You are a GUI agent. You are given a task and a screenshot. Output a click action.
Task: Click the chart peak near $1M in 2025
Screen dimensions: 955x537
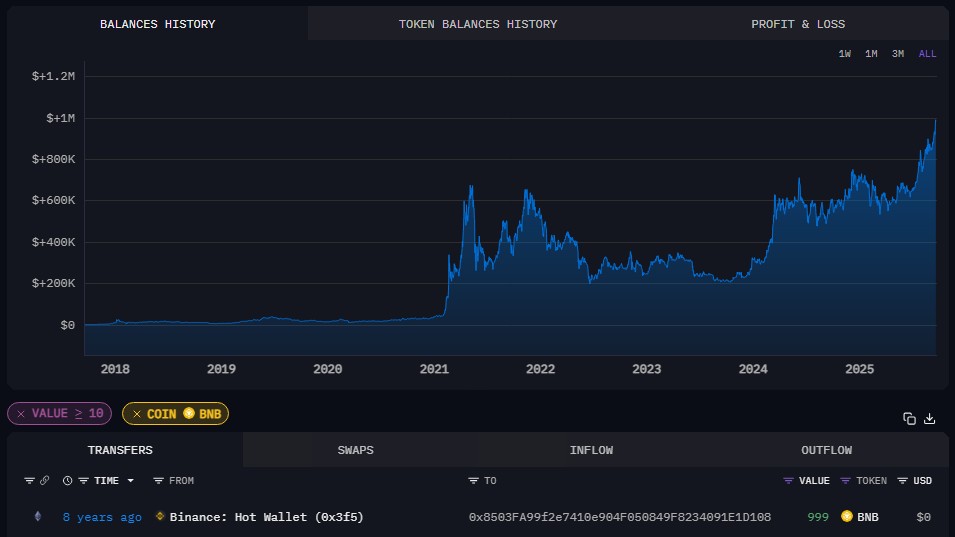point(935,121)
